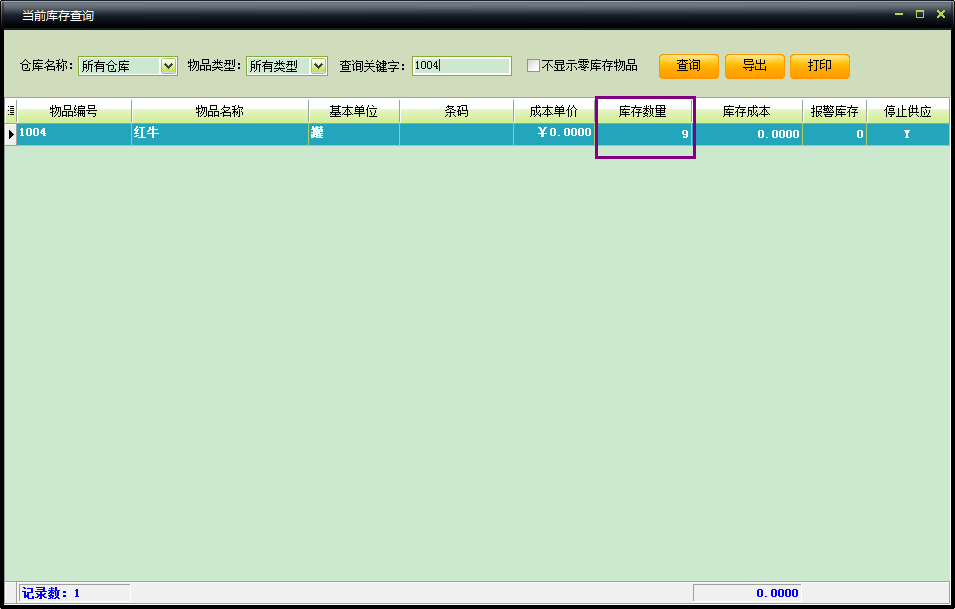
Task: Click the 记录数: 1 status text
Action: tap(51, 593)
